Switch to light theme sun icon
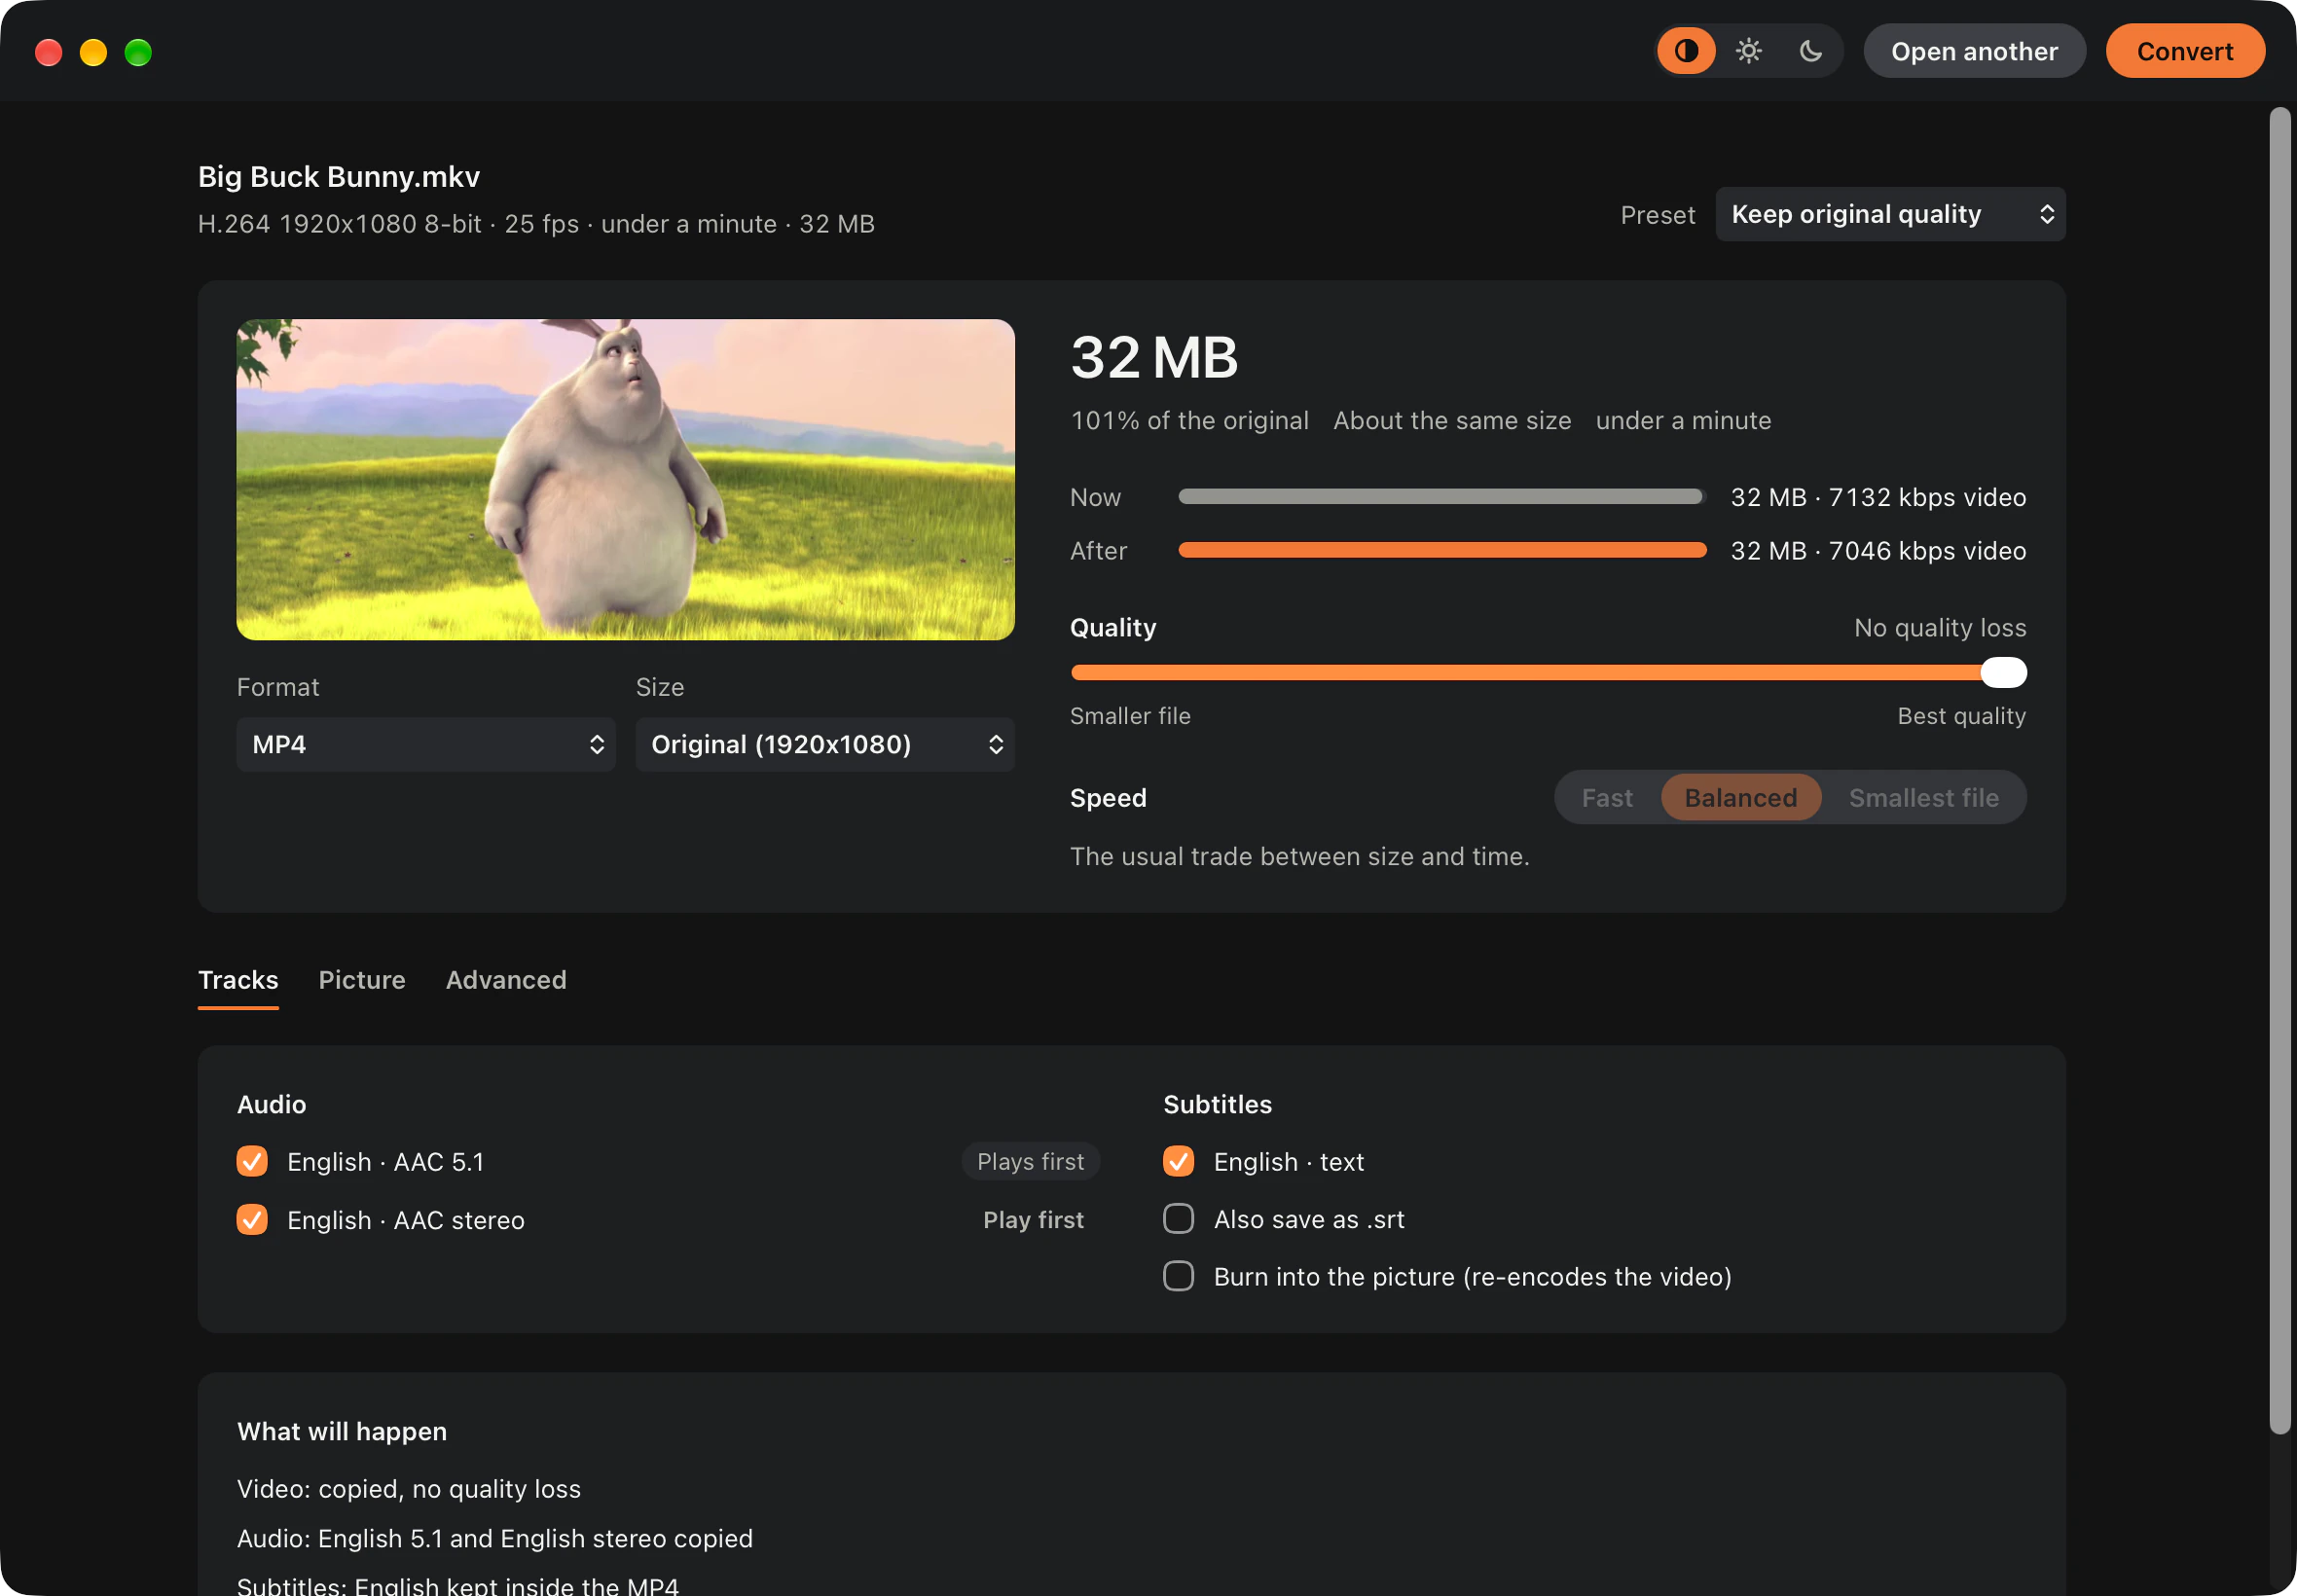 (x=1748, y=51)
